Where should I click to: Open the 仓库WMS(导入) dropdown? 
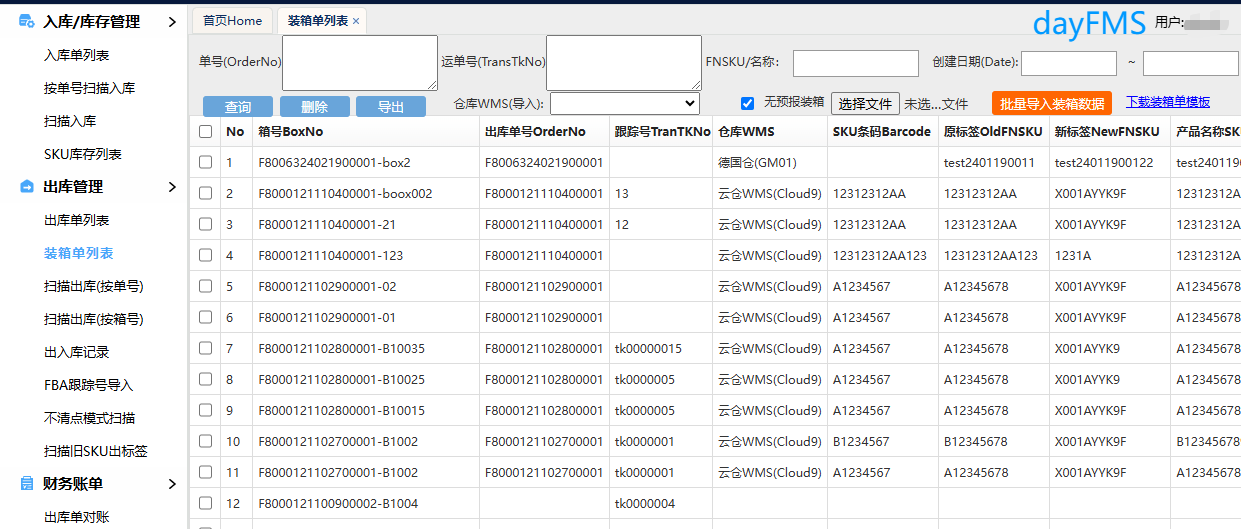coord(625,103)
